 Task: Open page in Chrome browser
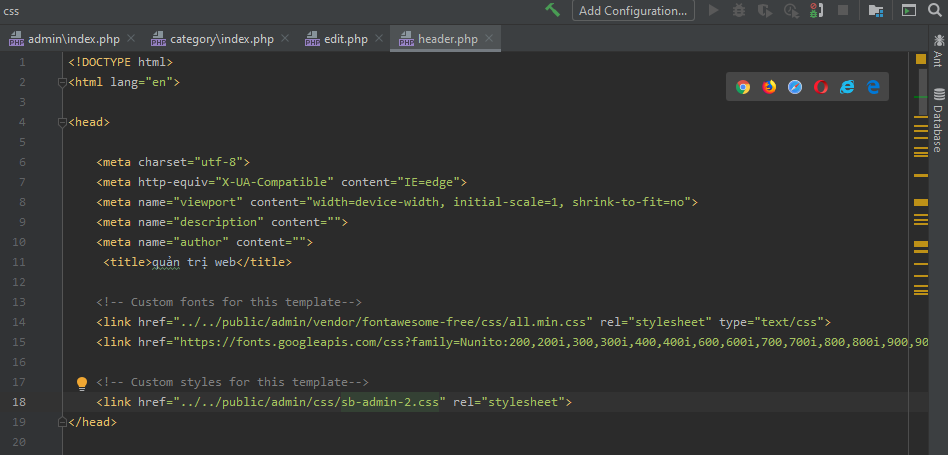click(x=743, y=87)
